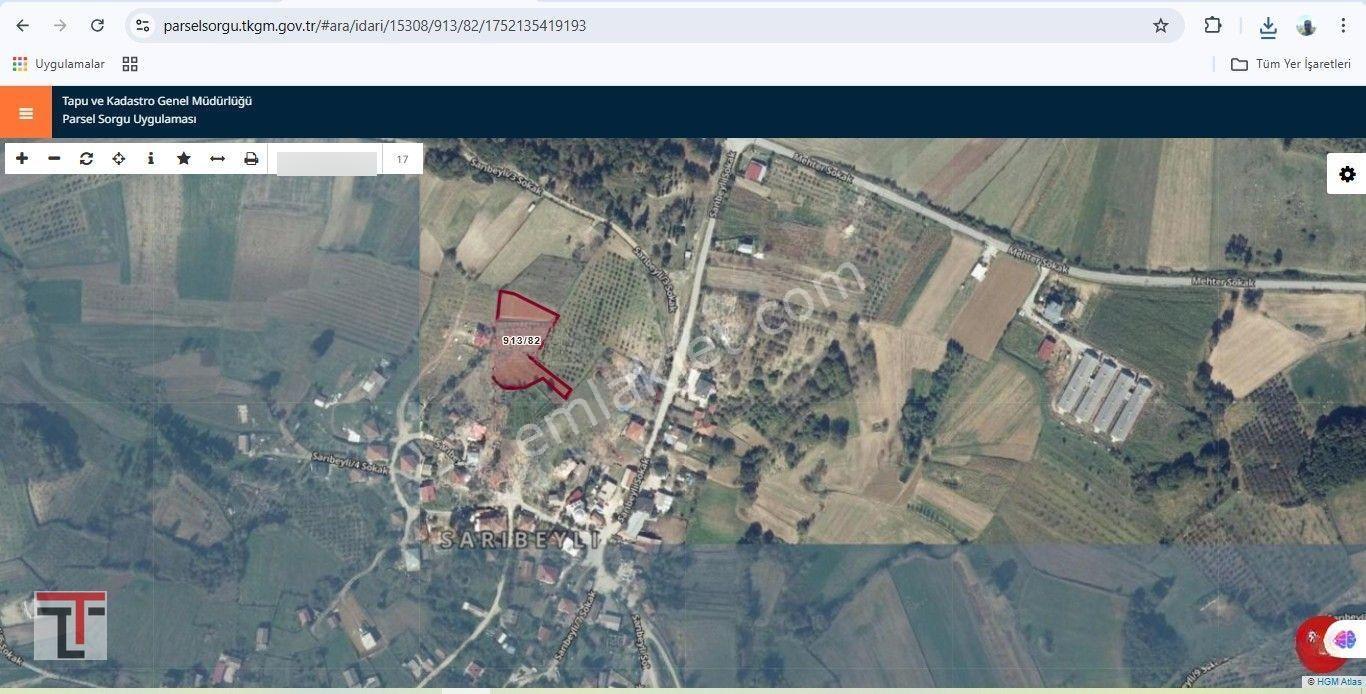Open the browser downloads panel
Viewport: 1366px width, 694px height.
1268,27
